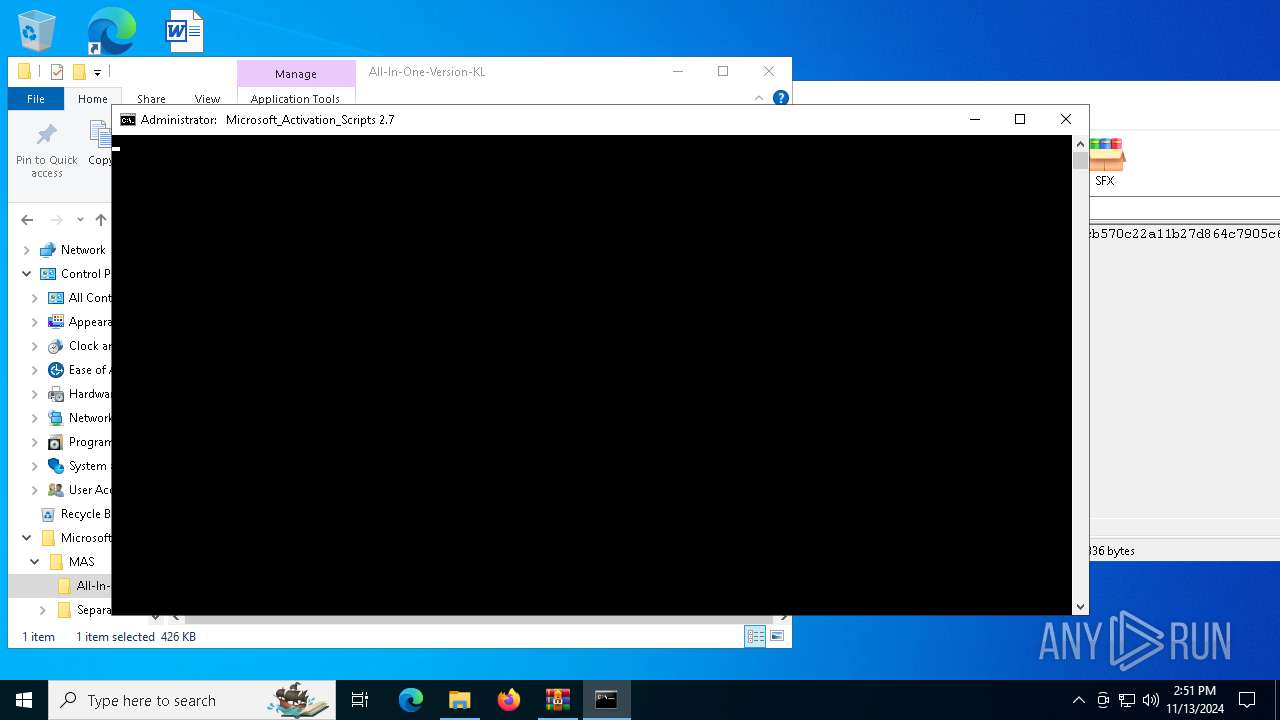Expand the Network tree node

pos(27,250)
